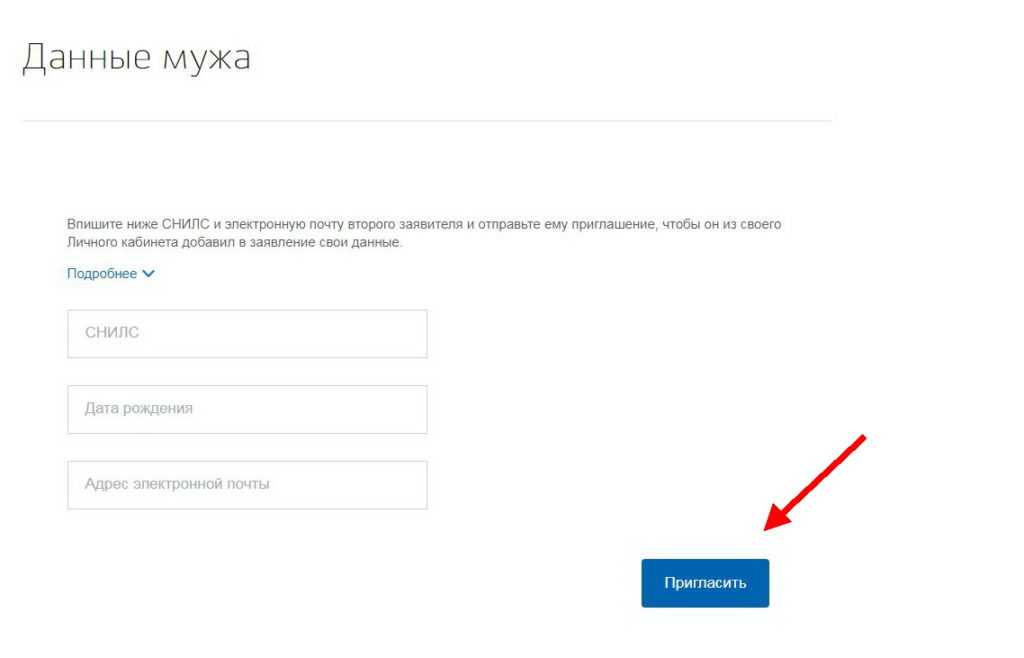This screenshot has width=1024, height=658.
Task: Click the Данные мужа heading
Action: click(x=136, y=58)
